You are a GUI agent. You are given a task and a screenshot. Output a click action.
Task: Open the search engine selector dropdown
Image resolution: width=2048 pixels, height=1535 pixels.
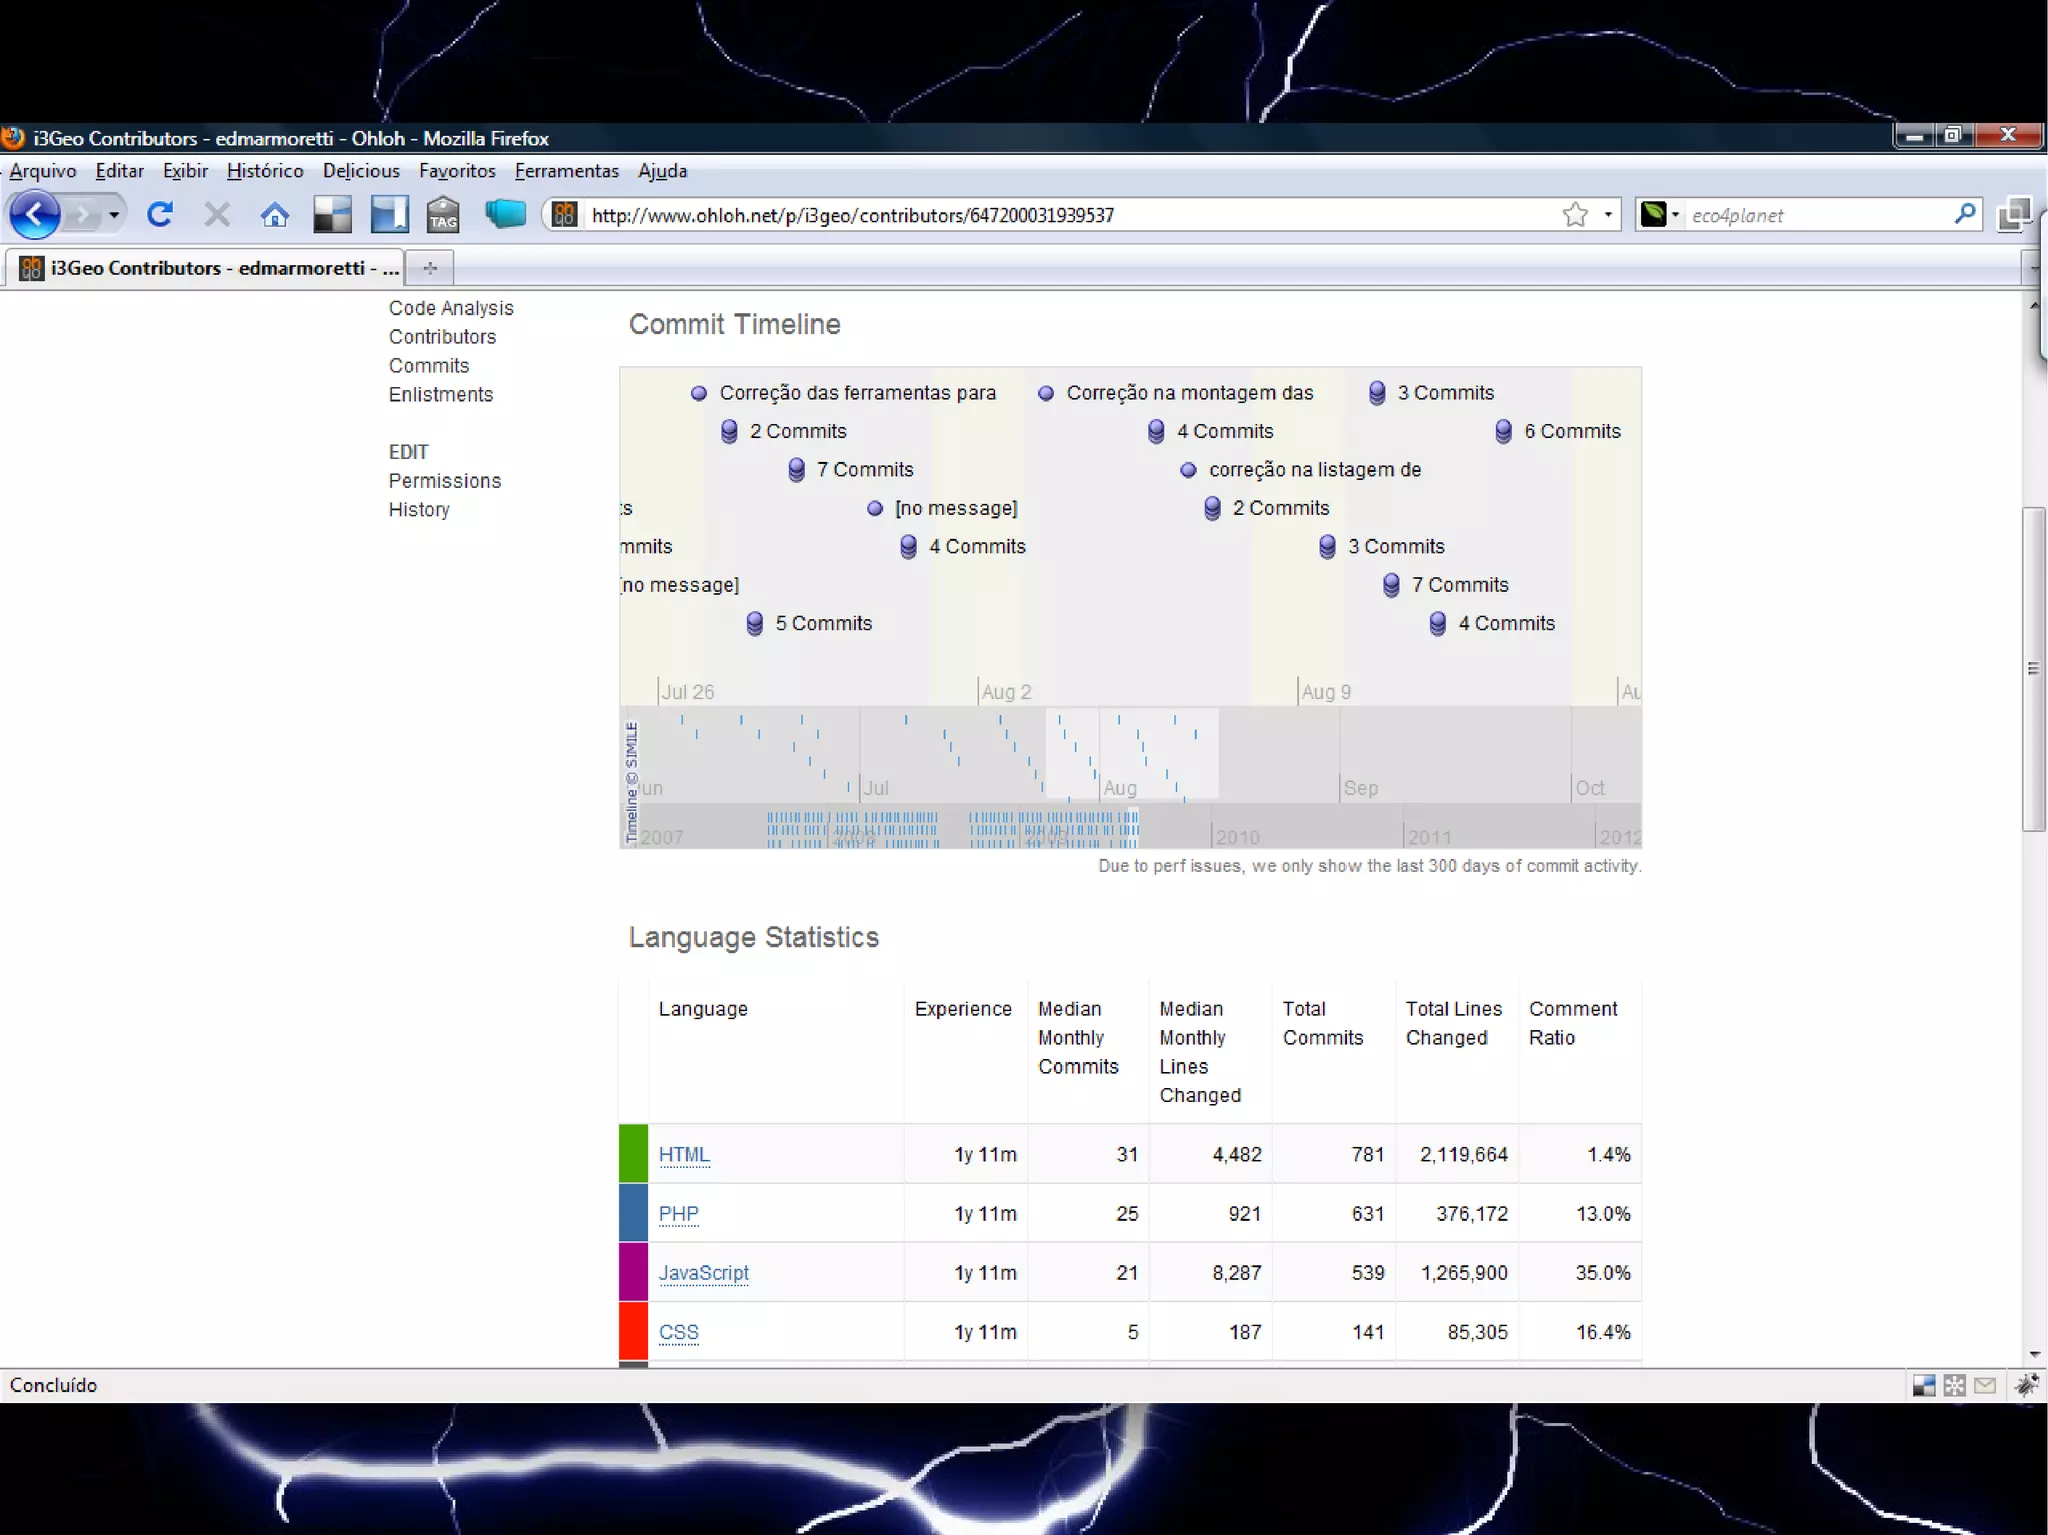1675,215
